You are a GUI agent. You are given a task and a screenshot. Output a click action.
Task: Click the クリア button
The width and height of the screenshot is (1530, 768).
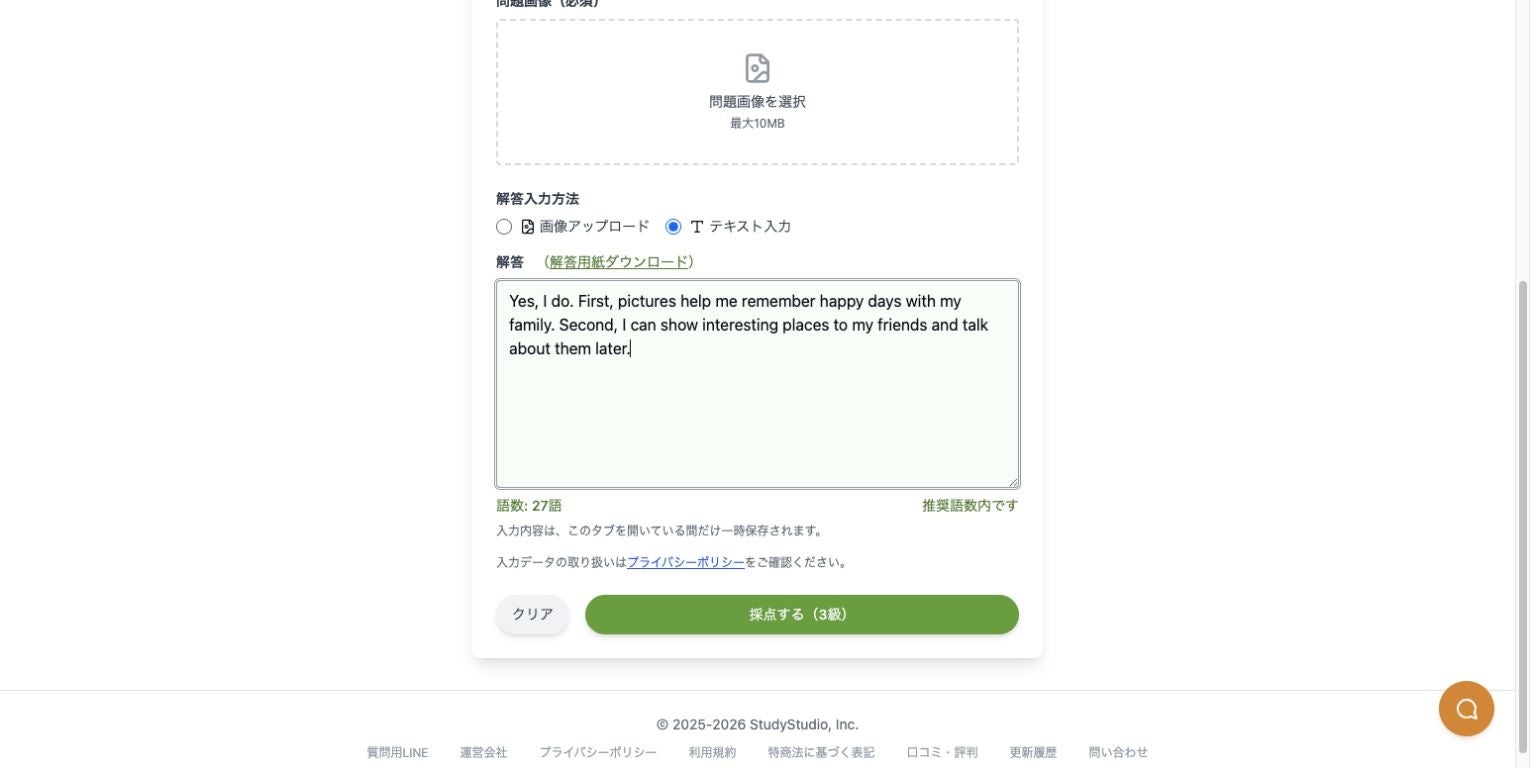click(x=533, y=614)
